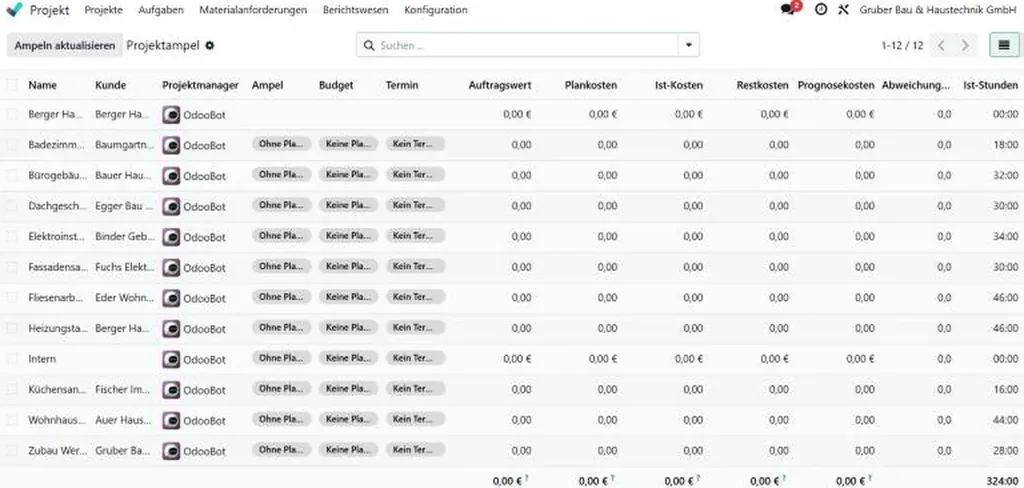Click OdooBot avatar in Elektroinst... row
1024x488 pixels.
171,236
